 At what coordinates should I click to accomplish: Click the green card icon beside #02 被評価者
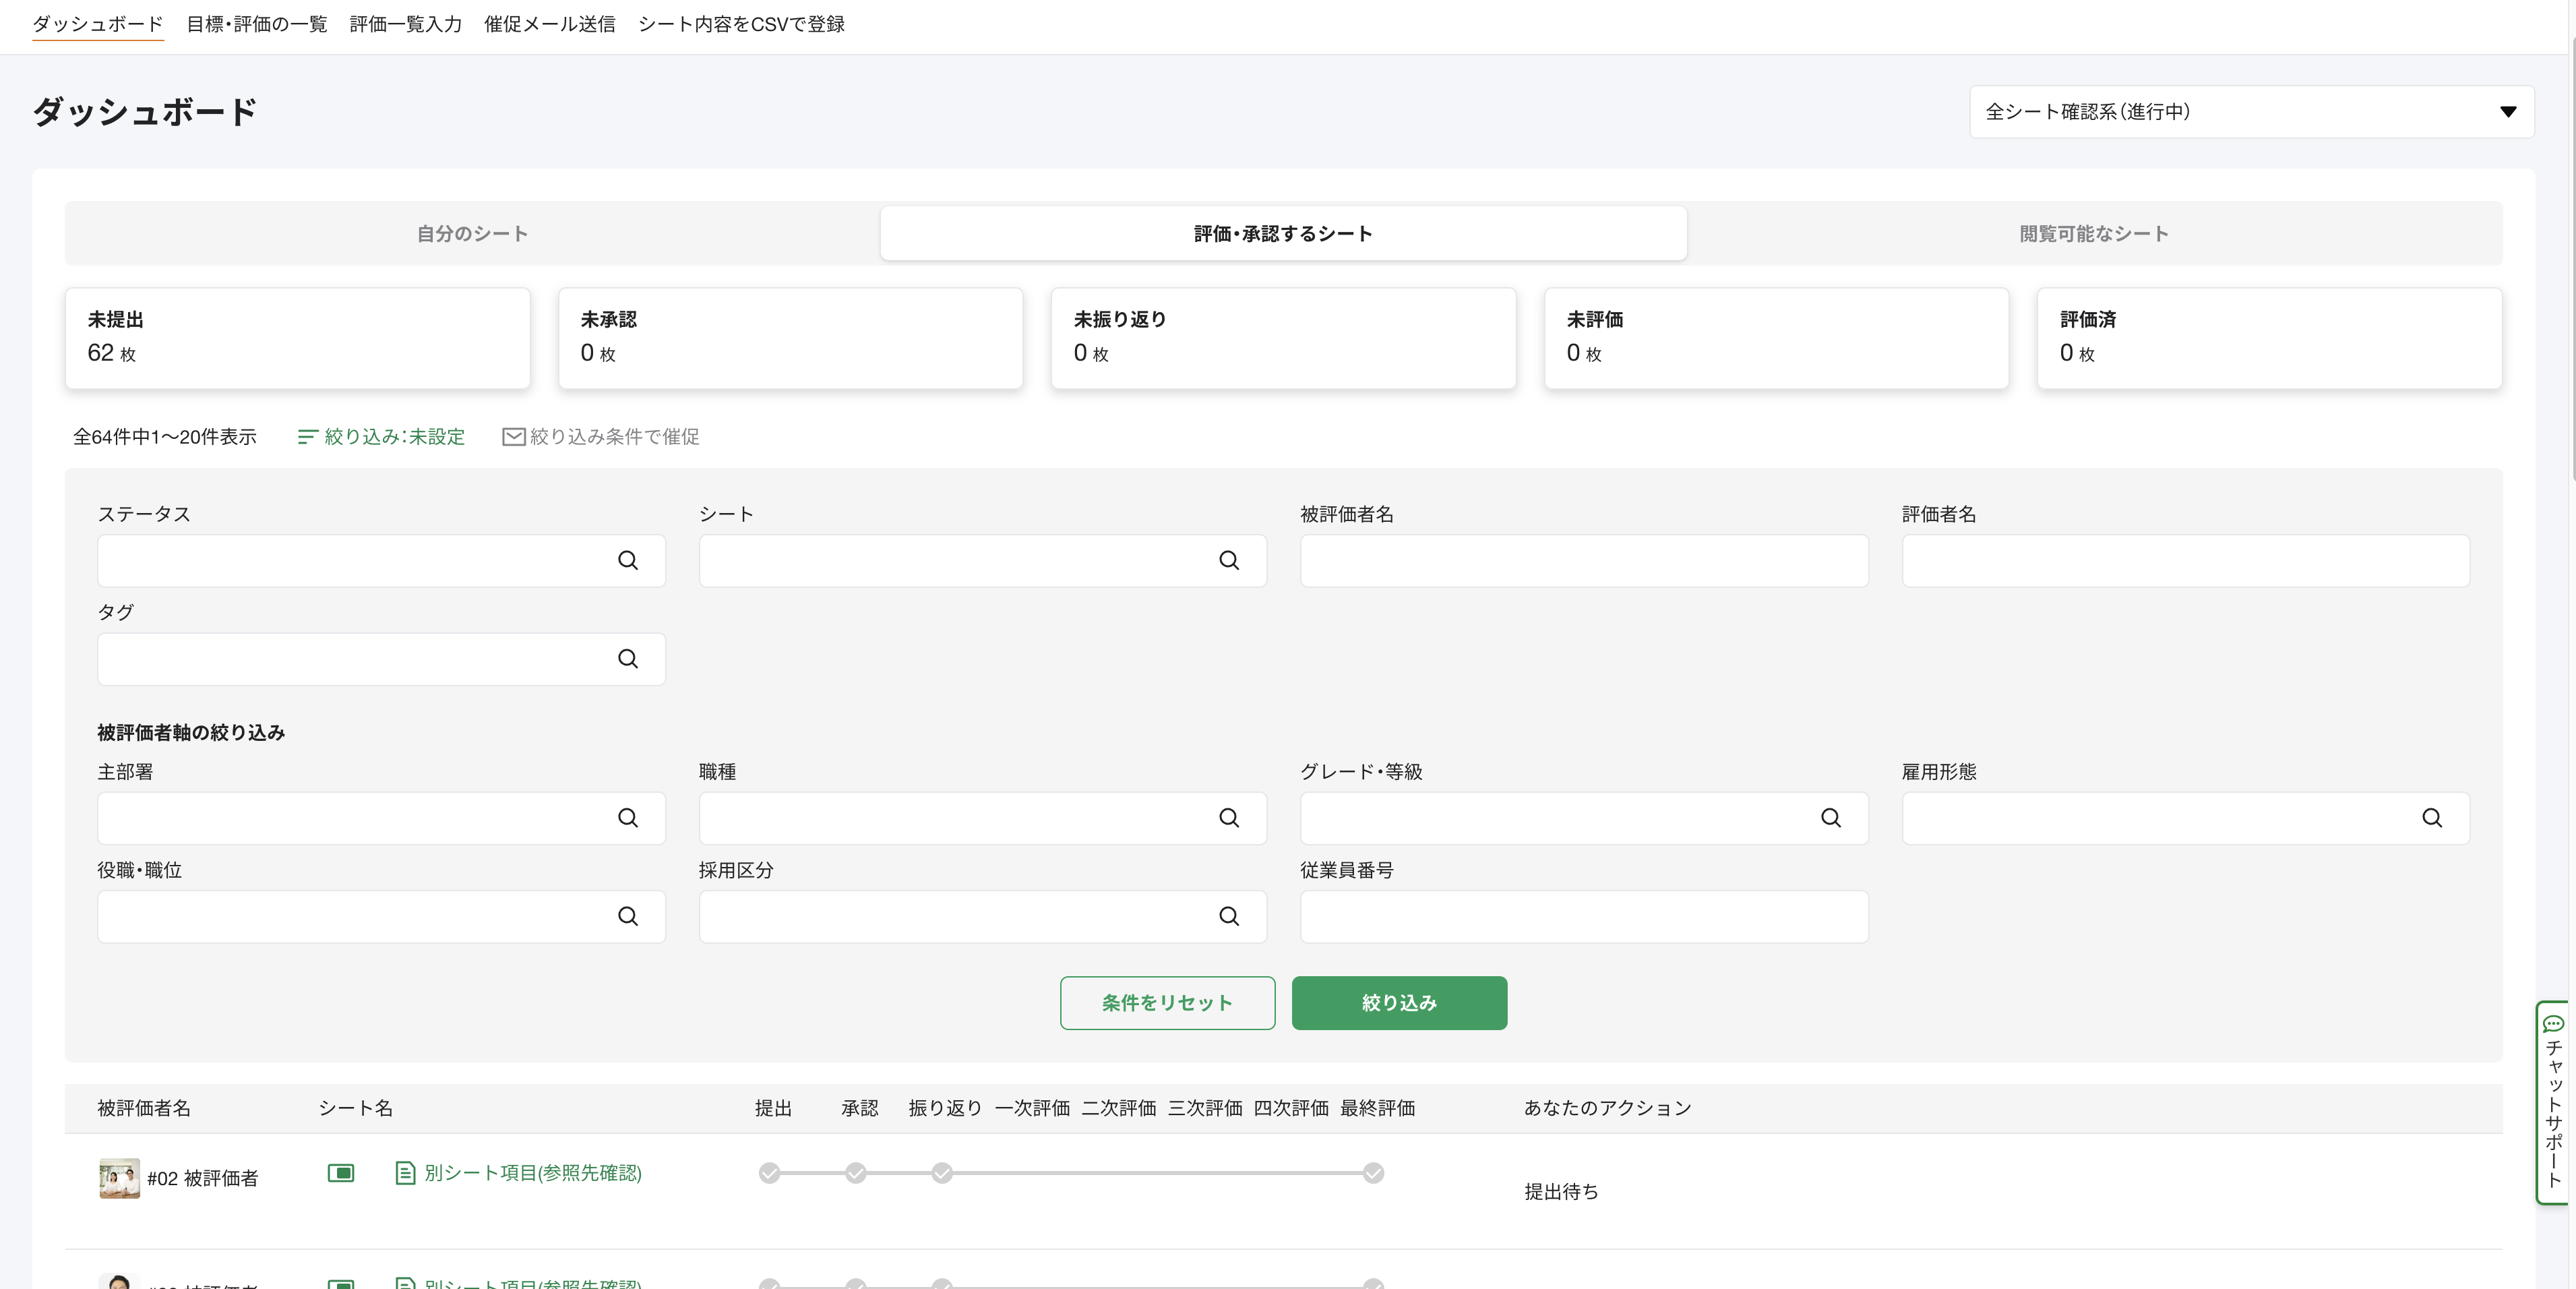pyautogui.click(x=341, y=1173)
